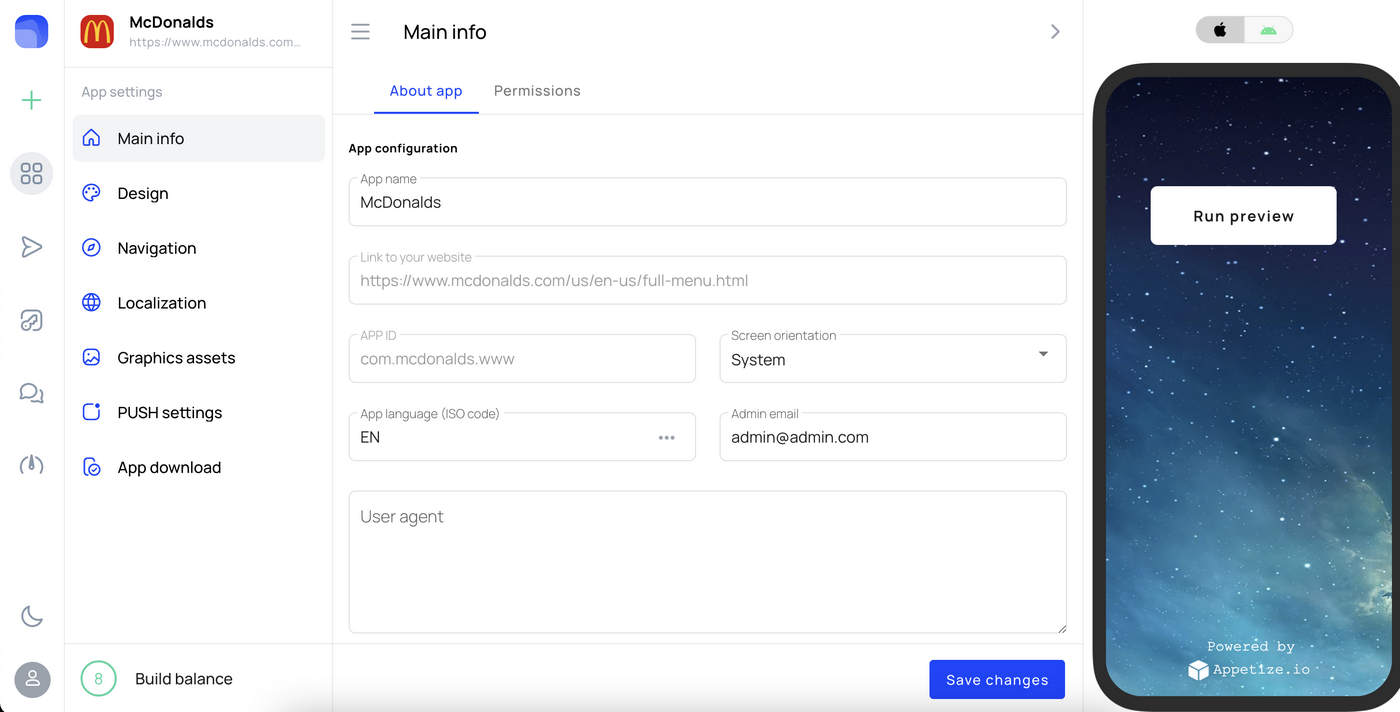Open the paper-plane send icon
The width and height of the screenshot is (1400, 712).
click(32, 247)
